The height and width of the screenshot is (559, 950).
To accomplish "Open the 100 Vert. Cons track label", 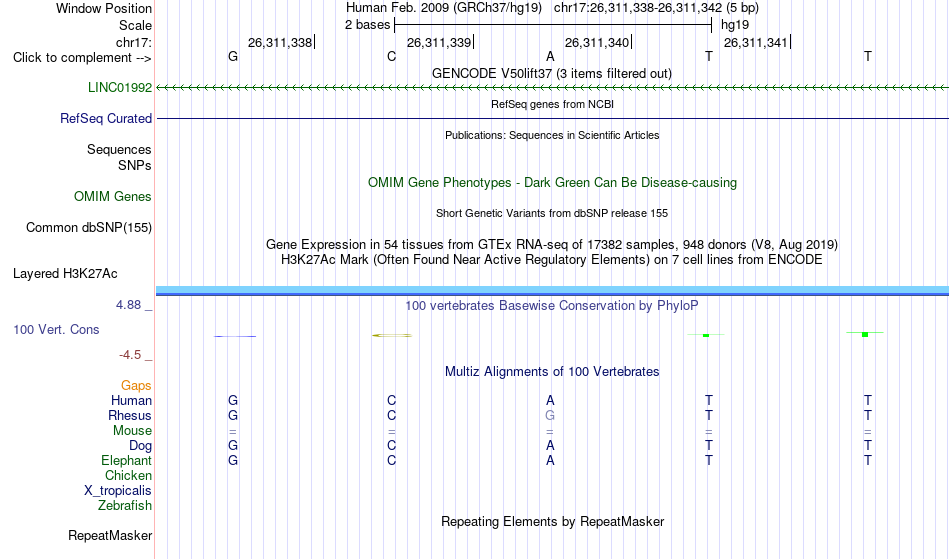I will tap(56, 329).
